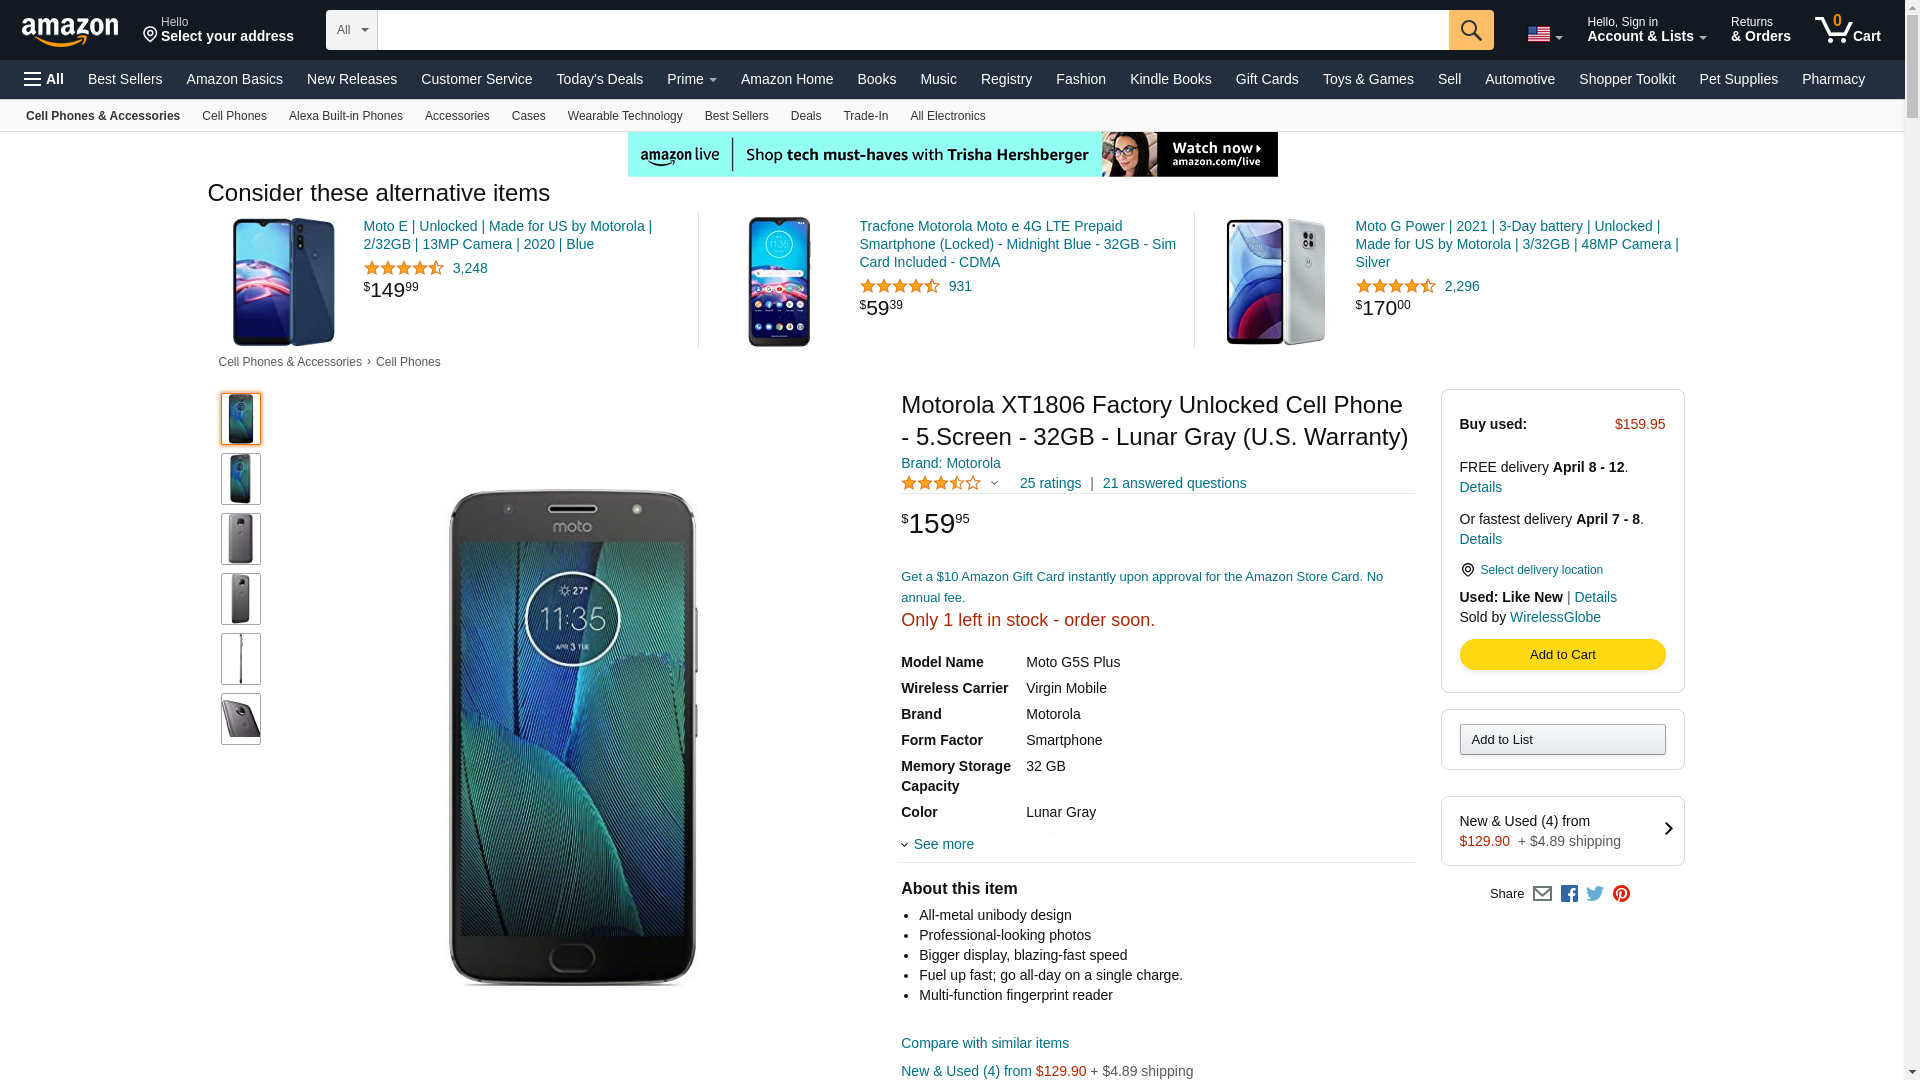This screenshot has width=1920, height=1080.
Task: Click the search magnifier button
Action: pos(1470,30)
